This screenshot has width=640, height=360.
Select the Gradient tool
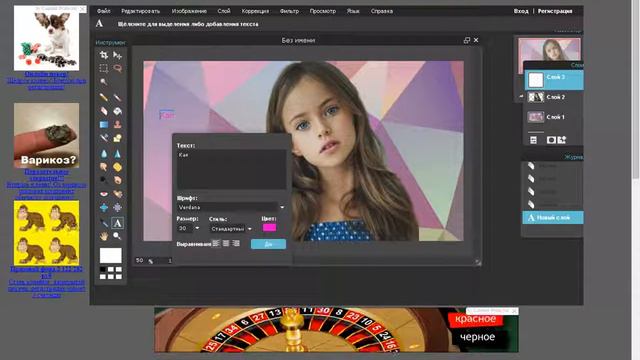click(x=104, y=124)
